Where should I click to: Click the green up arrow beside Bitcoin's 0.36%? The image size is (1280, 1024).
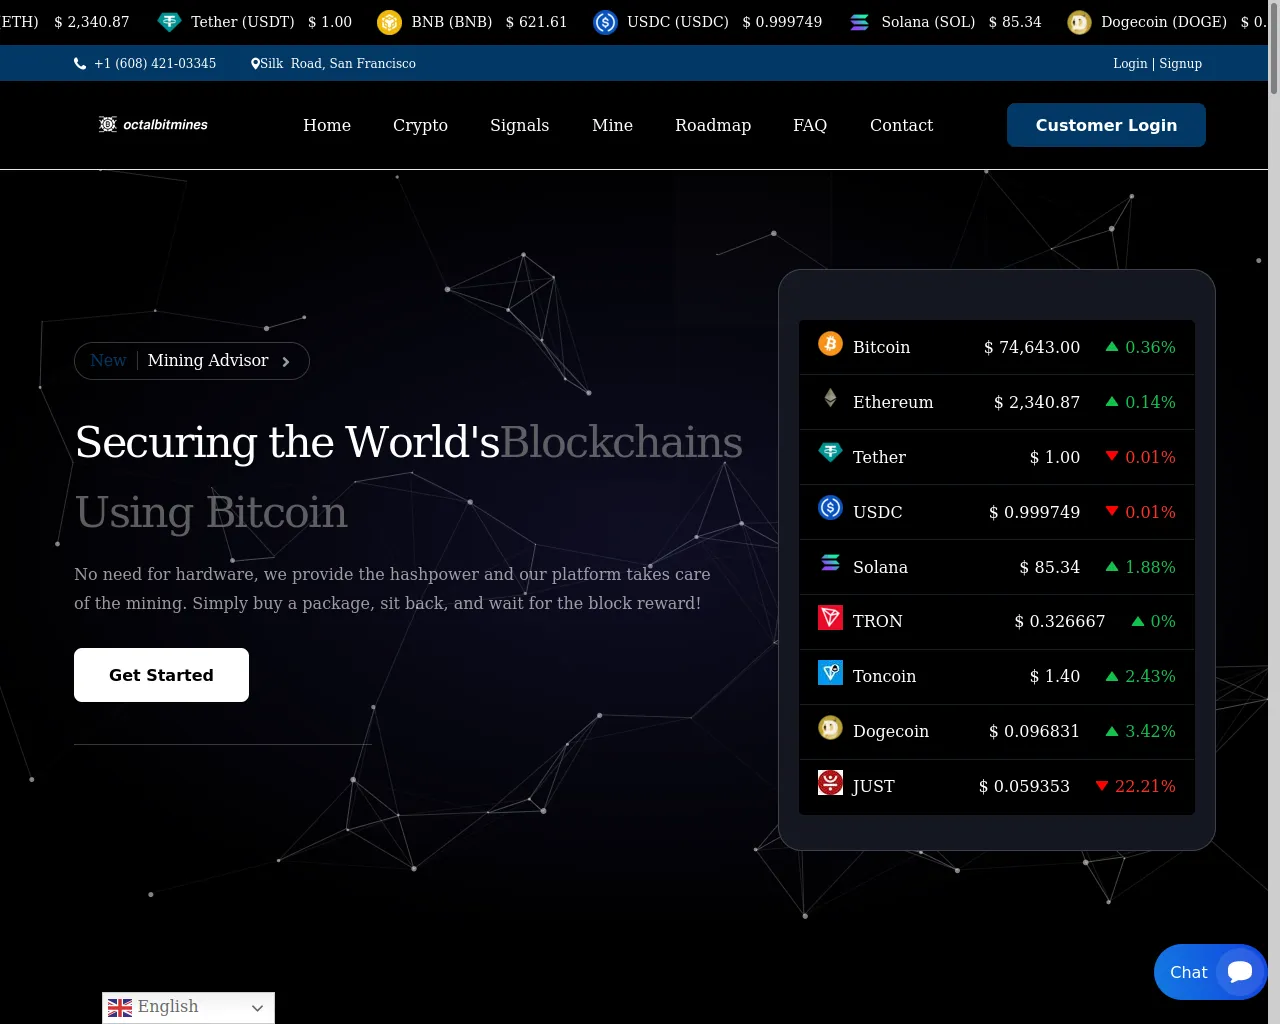(1112, 346)
